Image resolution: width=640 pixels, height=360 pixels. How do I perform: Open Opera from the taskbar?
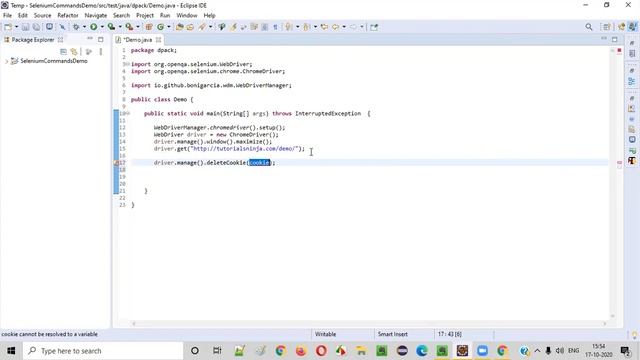[x=321, y=351]
